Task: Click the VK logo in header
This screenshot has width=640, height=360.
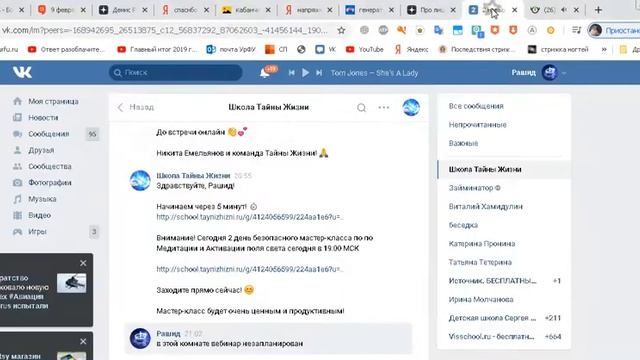Action: pos(22,73)
